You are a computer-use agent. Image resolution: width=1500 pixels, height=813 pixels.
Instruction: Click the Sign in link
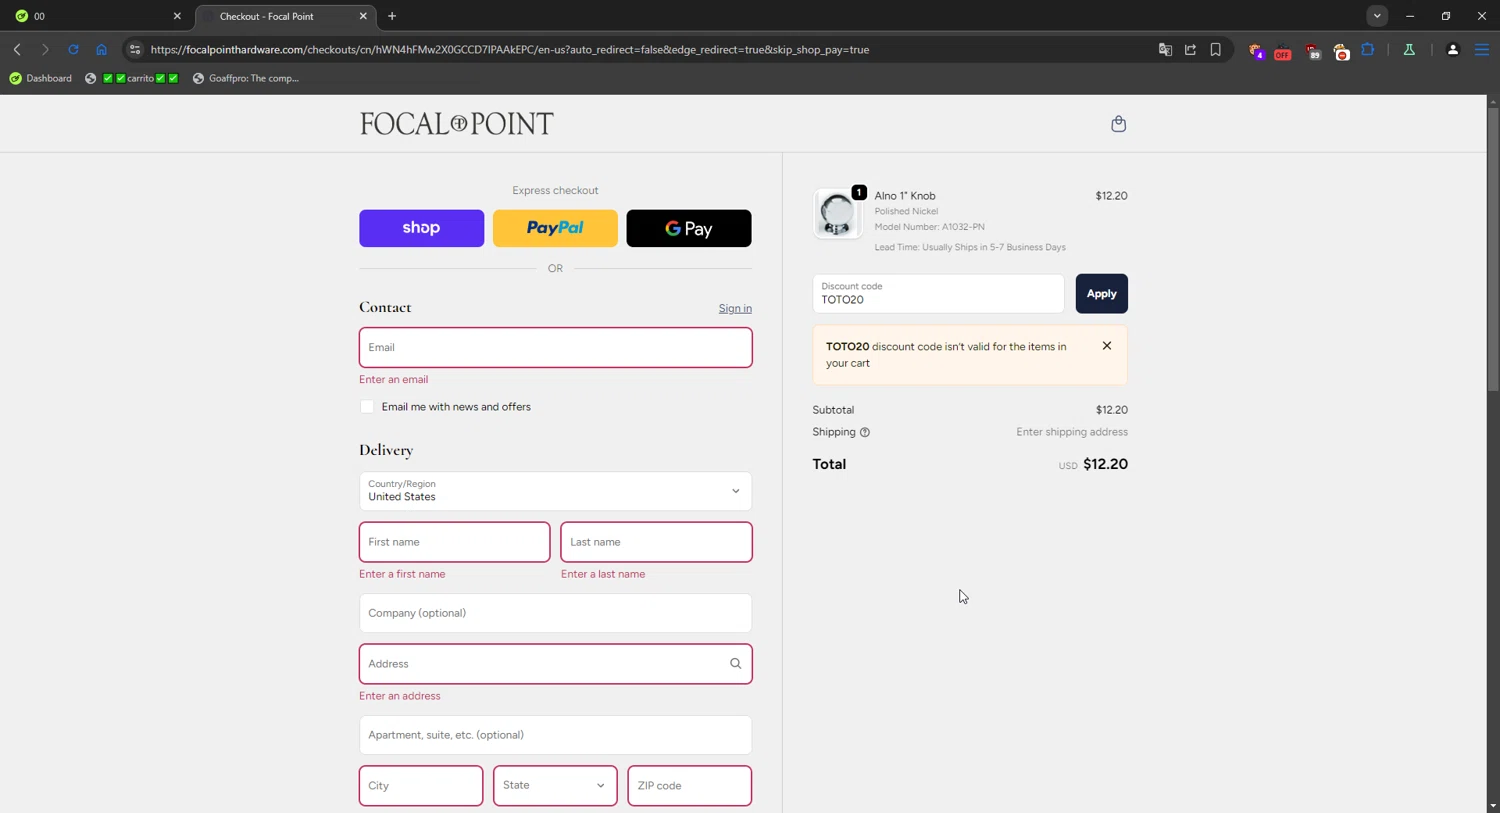(735, 308)
